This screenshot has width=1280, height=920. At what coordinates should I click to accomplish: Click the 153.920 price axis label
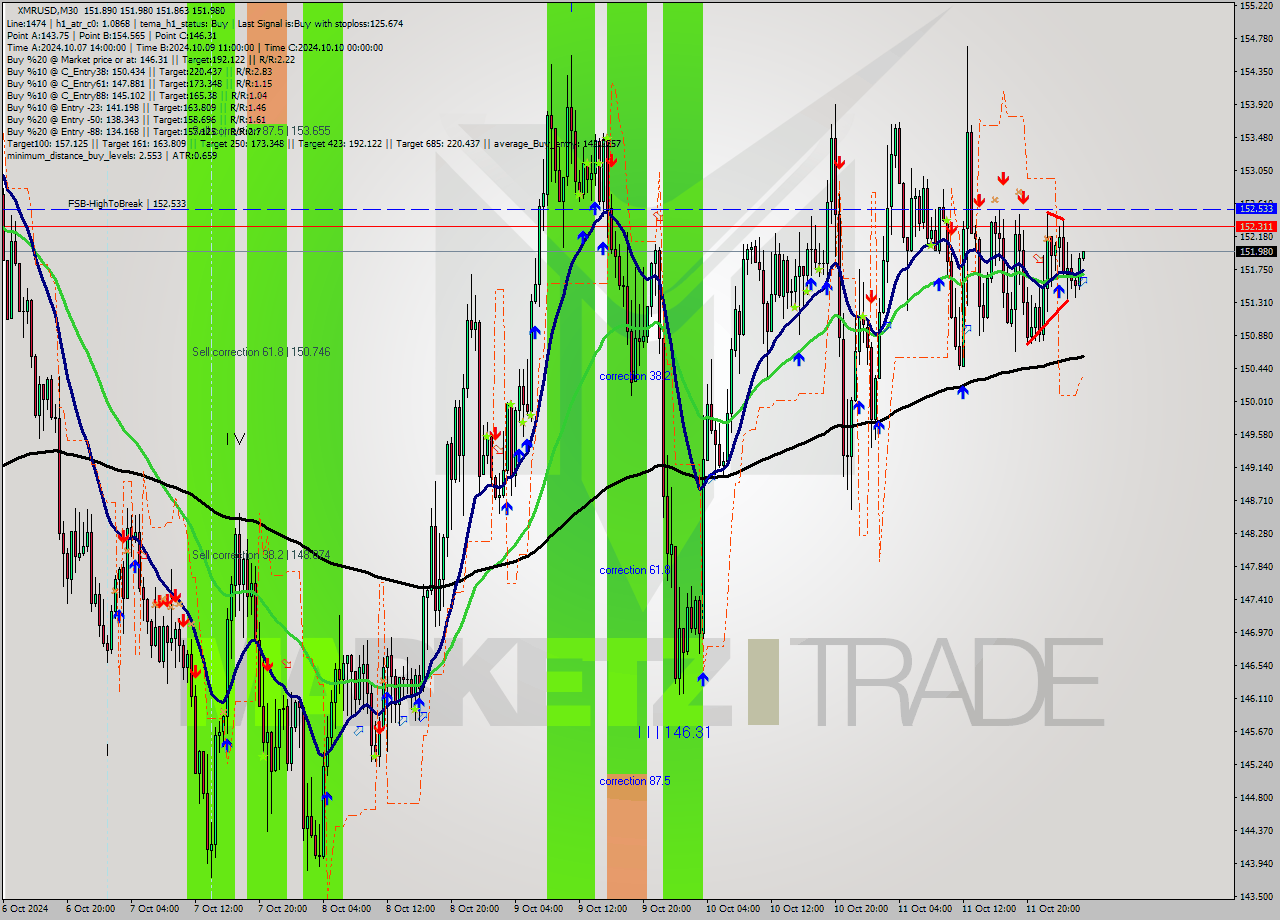click(x=1255, y=105)
